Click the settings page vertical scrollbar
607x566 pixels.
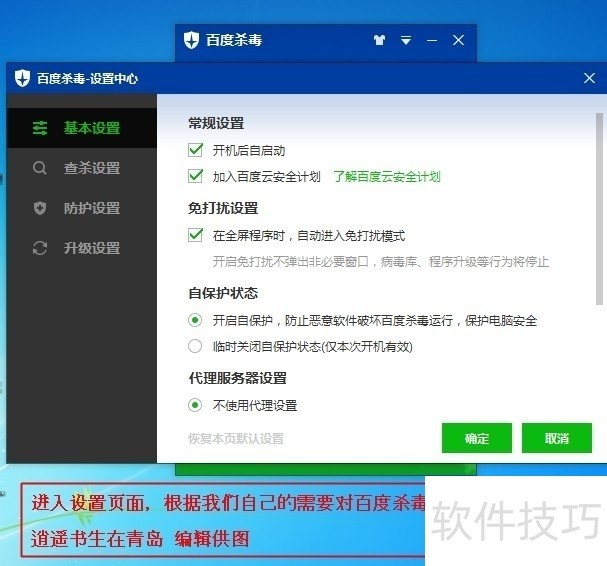[x=599, y=209]
